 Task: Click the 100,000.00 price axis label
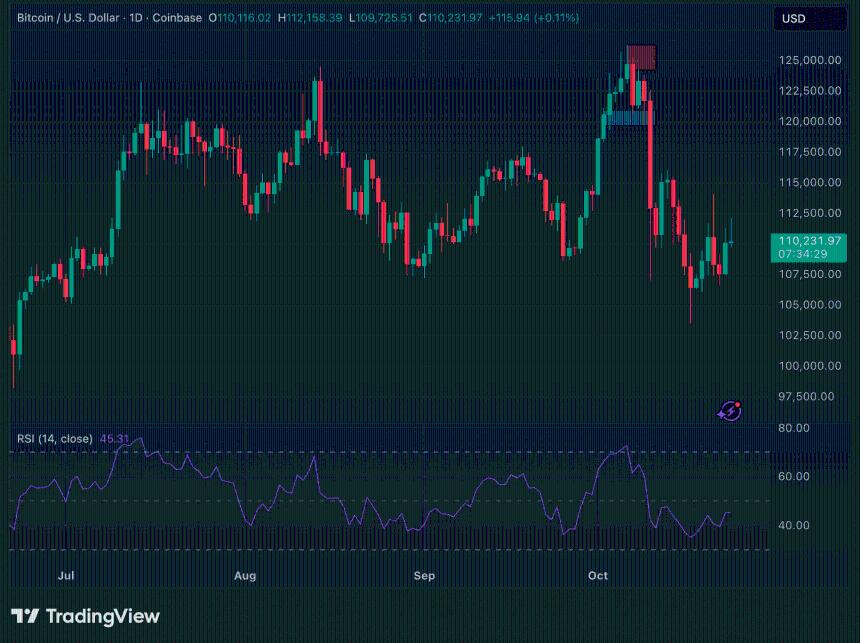click(x=808, y=366)
